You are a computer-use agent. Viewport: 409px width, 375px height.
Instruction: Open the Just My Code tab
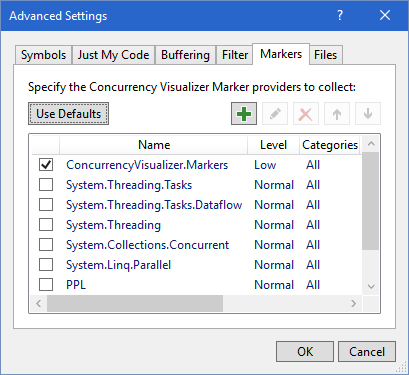click(113, 55)
